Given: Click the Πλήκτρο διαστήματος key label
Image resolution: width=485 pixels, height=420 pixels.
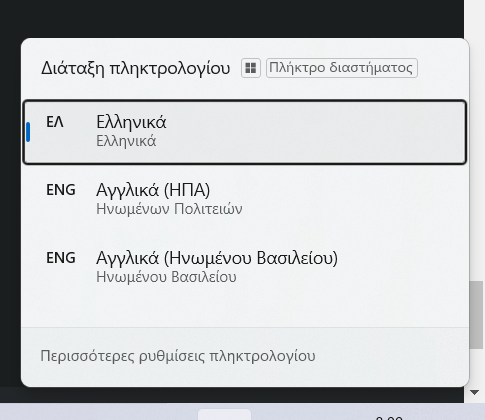Looking at the screenshot, I should 341,68.
